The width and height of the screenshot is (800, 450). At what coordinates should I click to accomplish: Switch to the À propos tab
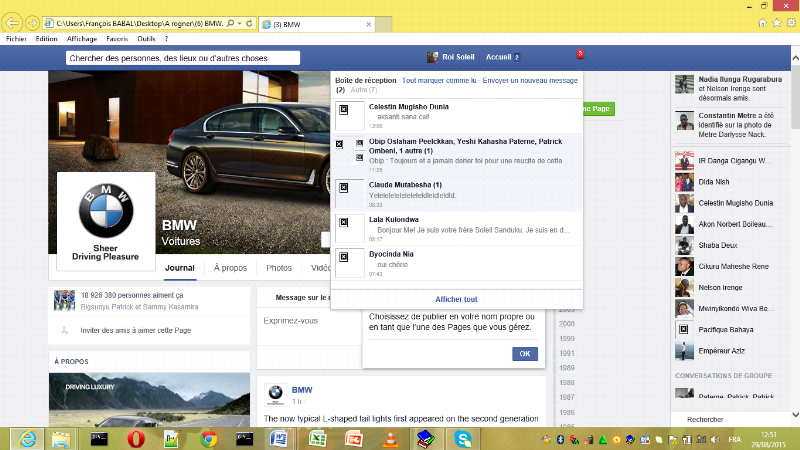point(230,268)
